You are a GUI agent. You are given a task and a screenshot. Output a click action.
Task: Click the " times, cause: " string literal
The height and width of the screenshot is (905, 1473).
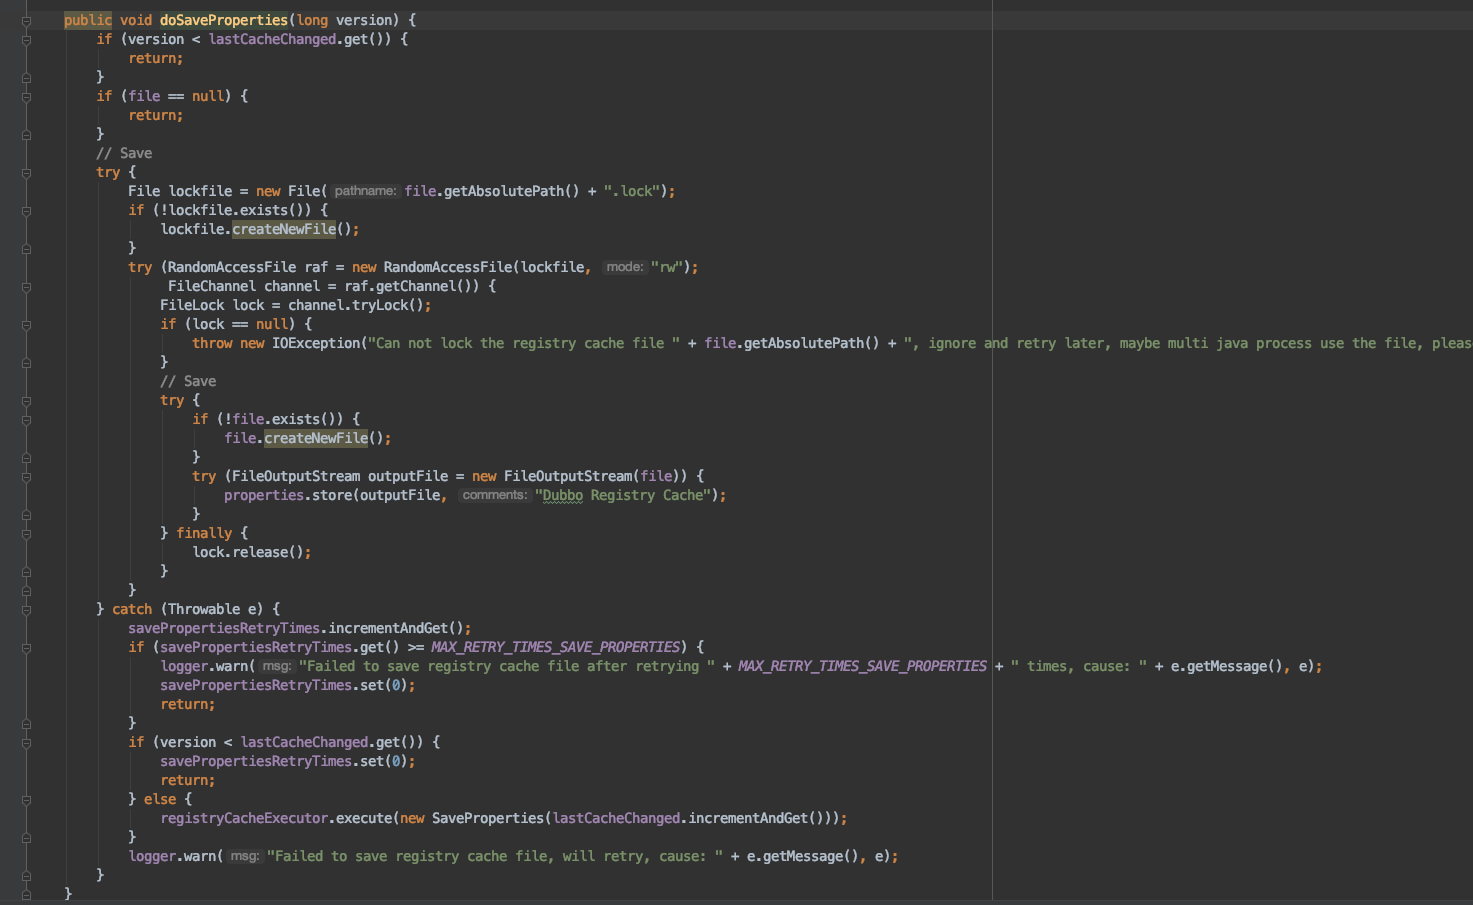point(1079,666)
